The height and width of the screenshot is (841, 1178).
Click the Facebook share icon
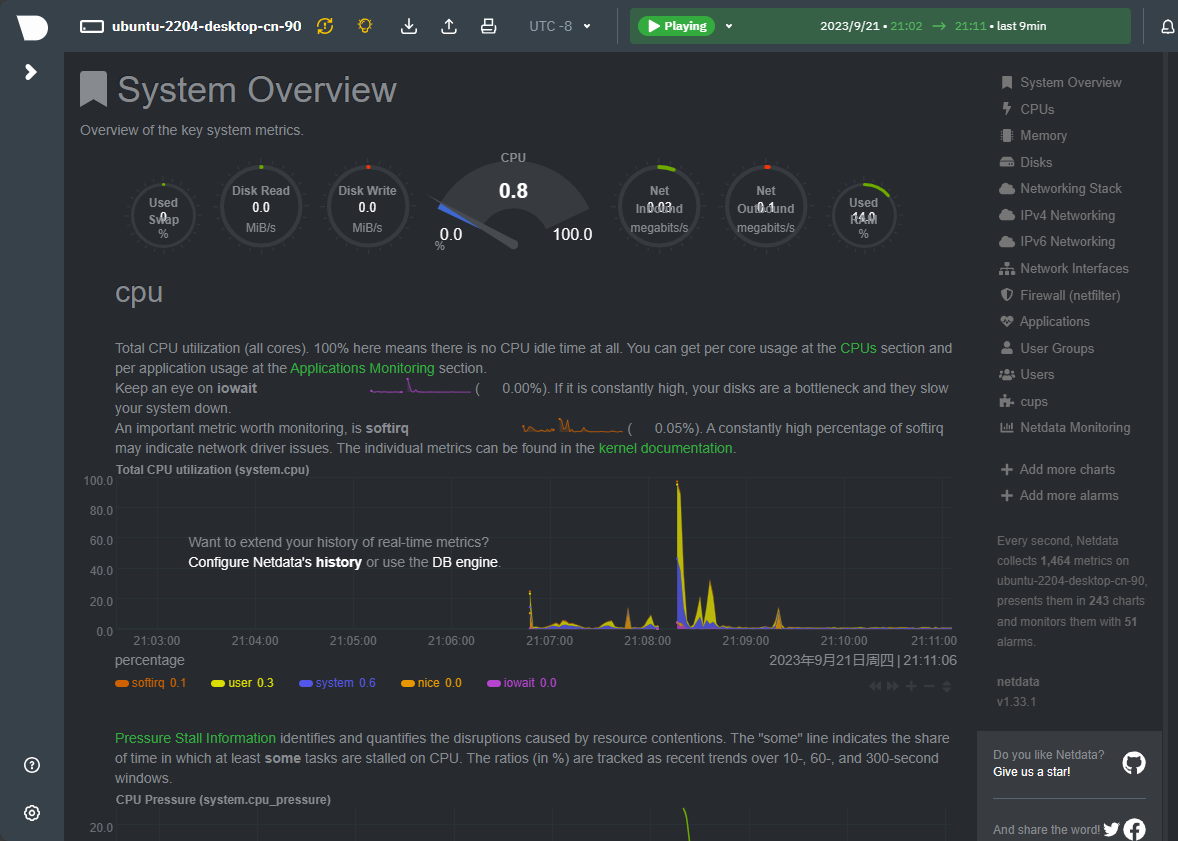1134,830
